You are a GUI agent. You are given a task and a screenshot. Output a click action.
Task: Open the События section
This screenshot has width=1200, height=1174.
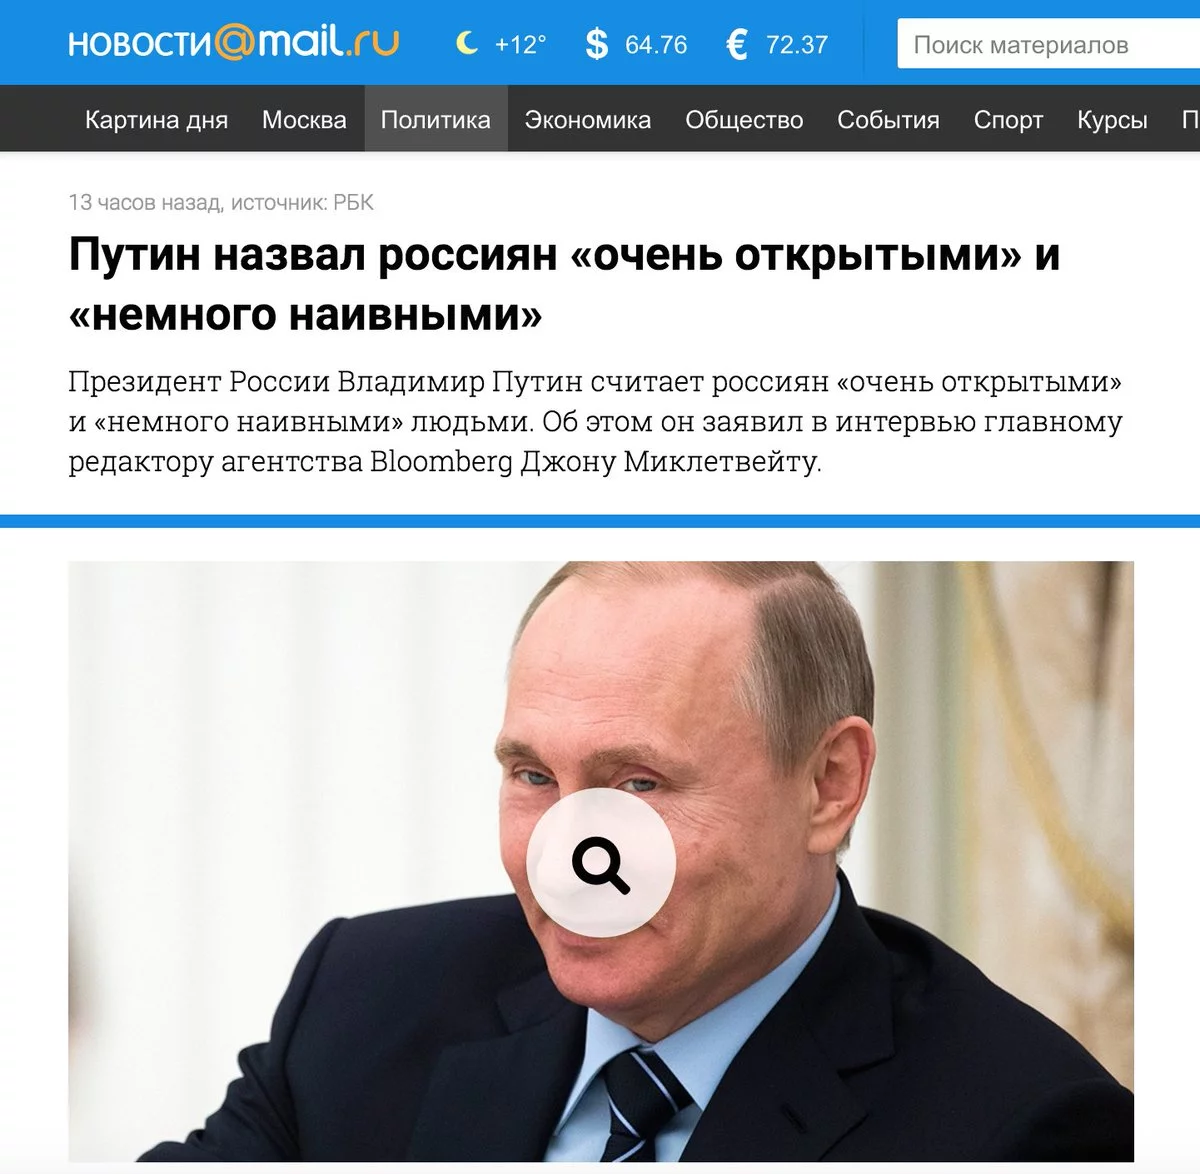(888, 120)
